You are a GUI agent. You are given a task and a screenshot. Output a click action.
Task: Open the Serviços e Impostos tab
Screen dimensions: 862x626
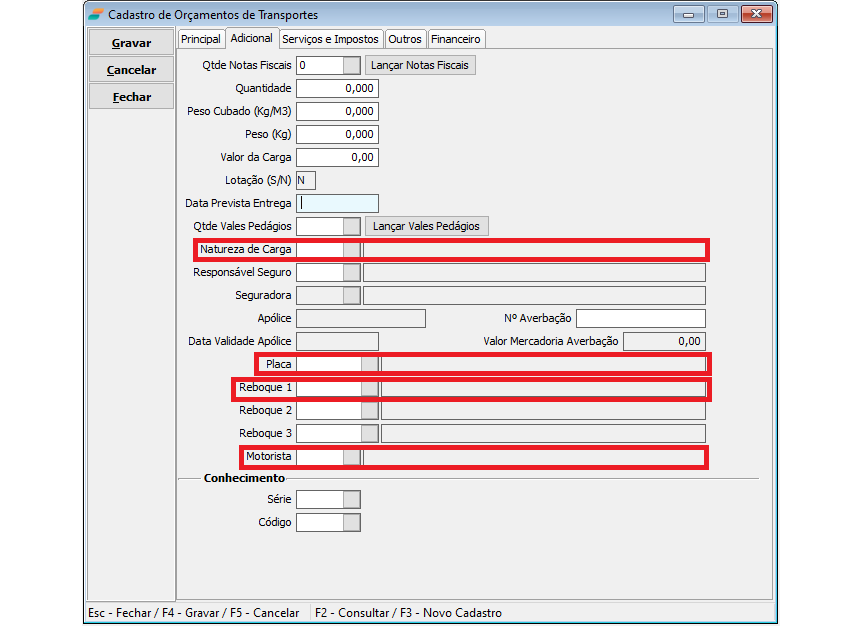click(x=330, y=39)
